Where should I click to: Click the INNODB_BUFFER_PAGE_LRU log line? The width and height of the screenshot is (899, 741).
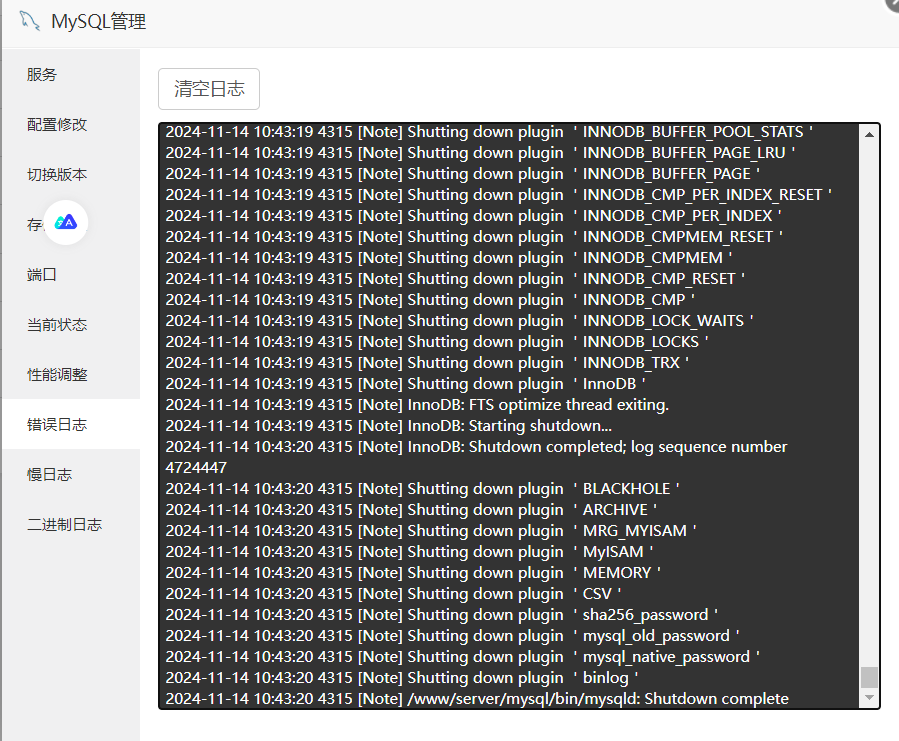(x=480, y=153)
